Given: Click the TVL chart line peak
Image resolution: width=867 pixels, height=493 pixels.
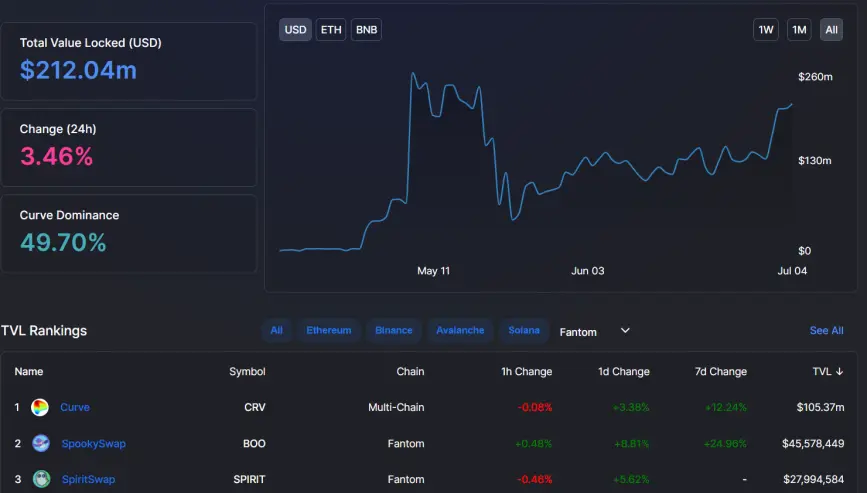Looking at the screenshot, I should point(413,74).
